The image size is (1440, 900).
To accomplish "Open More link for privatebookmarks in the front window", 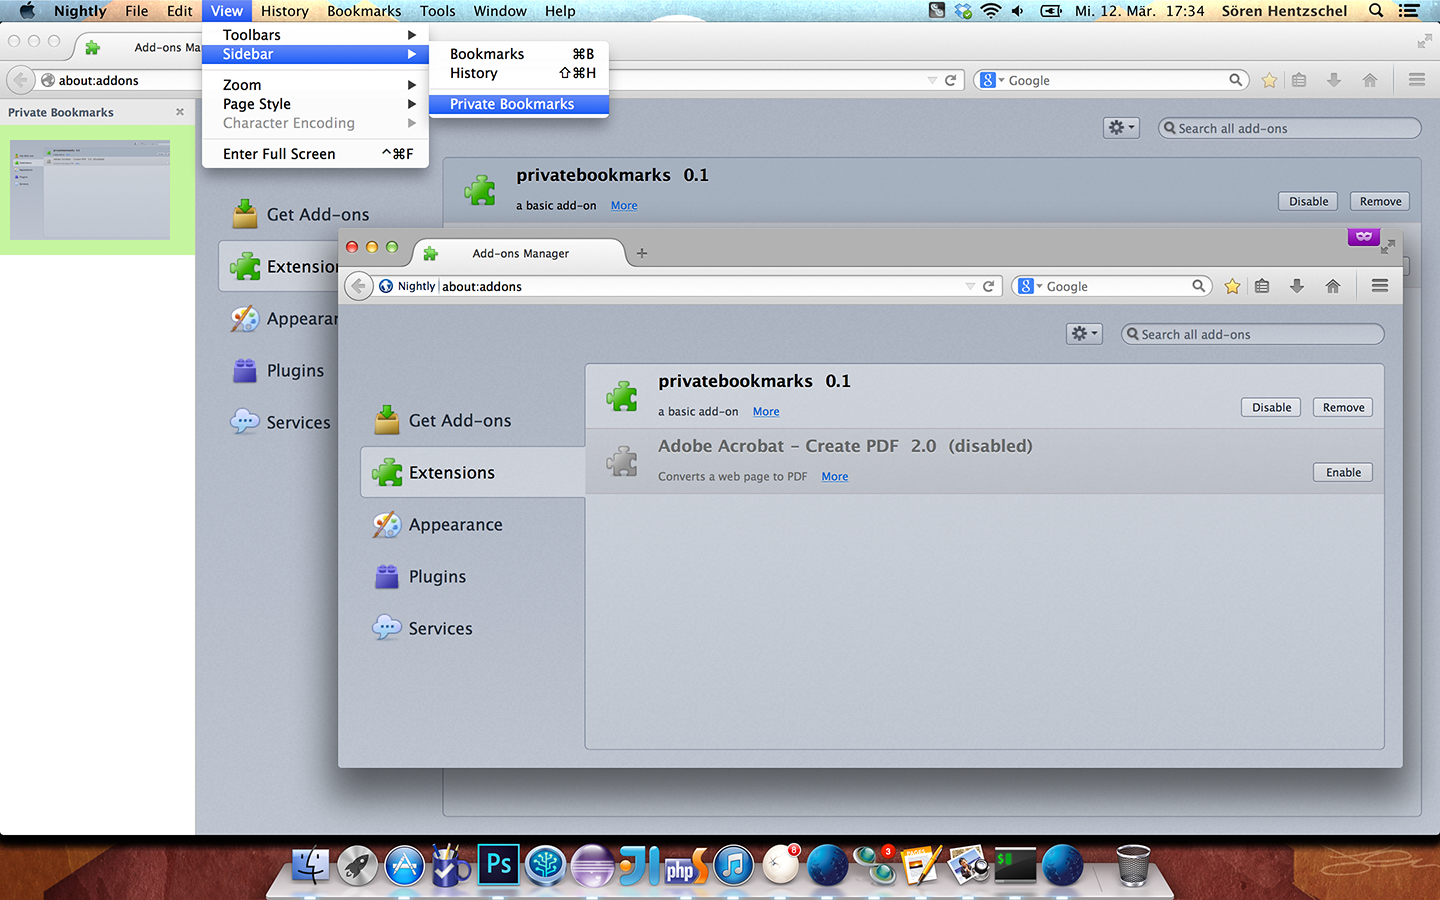I will pyautogui.click(x=766, y=412).
